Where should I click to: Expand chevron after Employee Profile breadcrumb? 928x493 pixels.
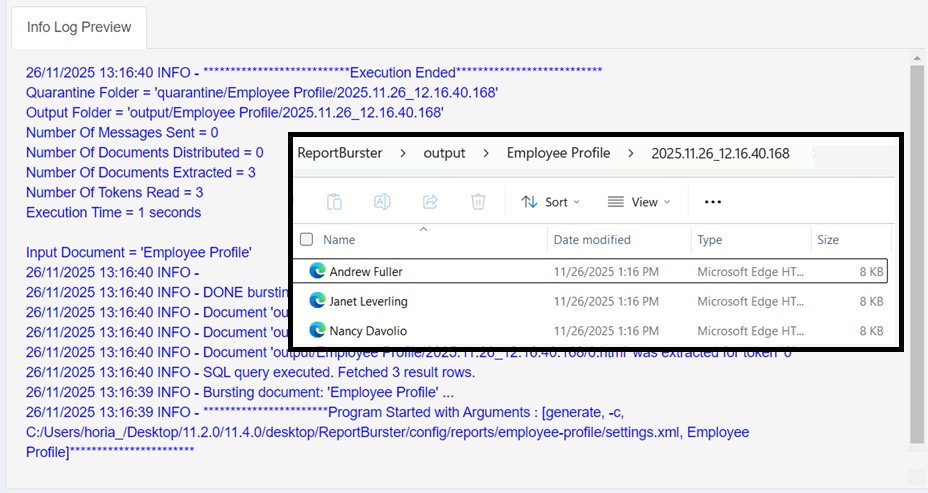[631, 153]
